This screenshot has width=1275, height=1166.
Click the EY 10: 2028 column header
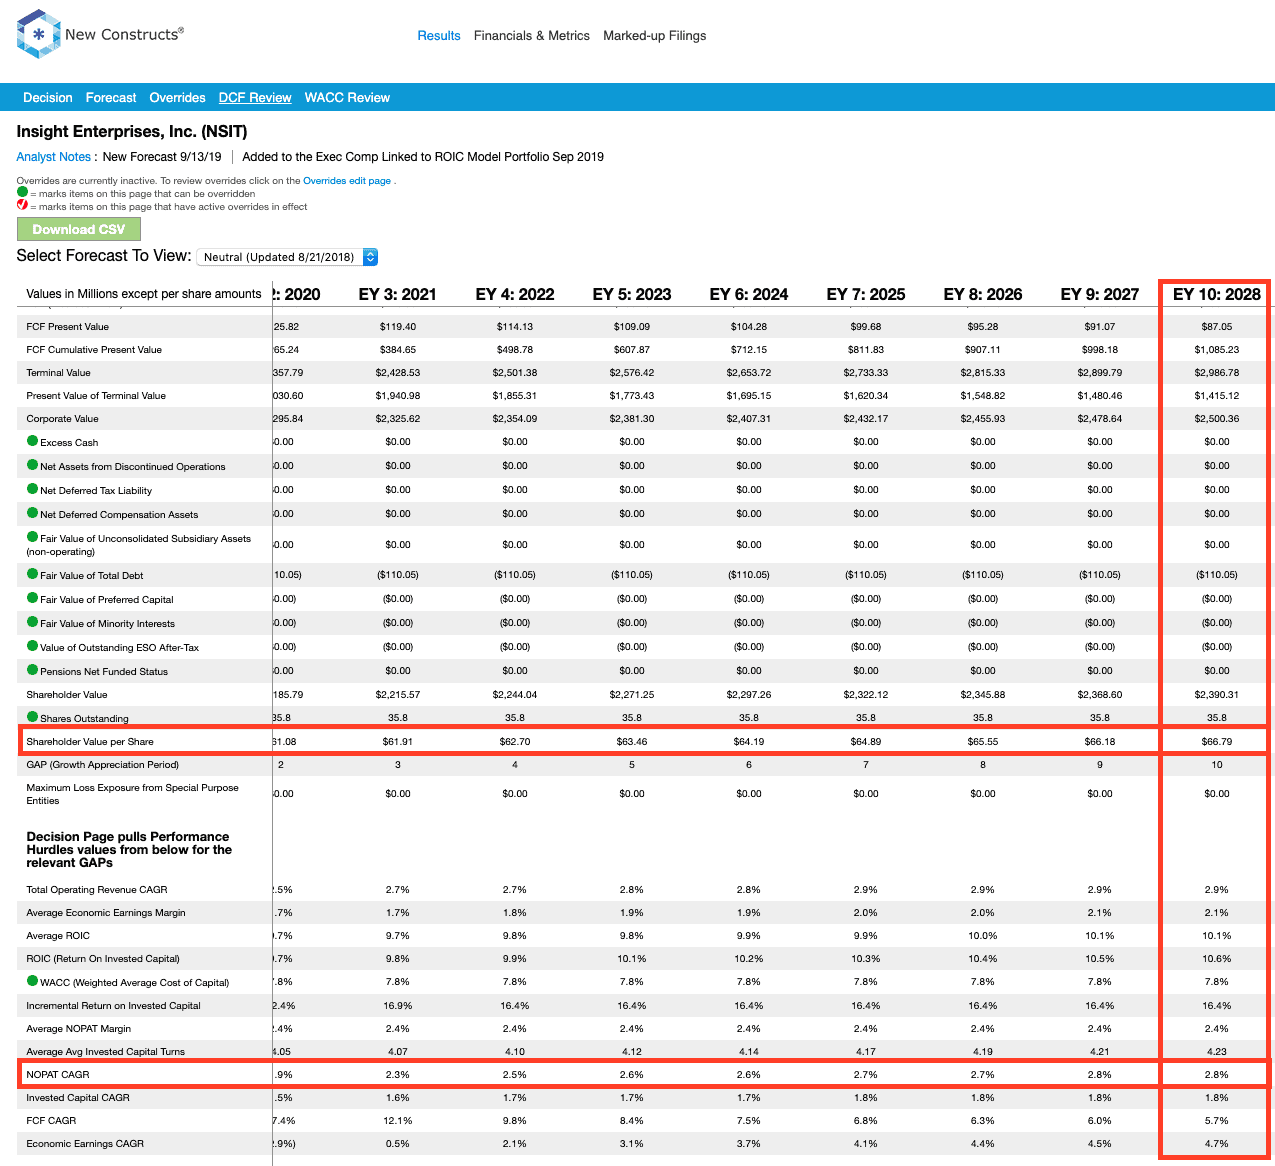[x=1217, y=294]
